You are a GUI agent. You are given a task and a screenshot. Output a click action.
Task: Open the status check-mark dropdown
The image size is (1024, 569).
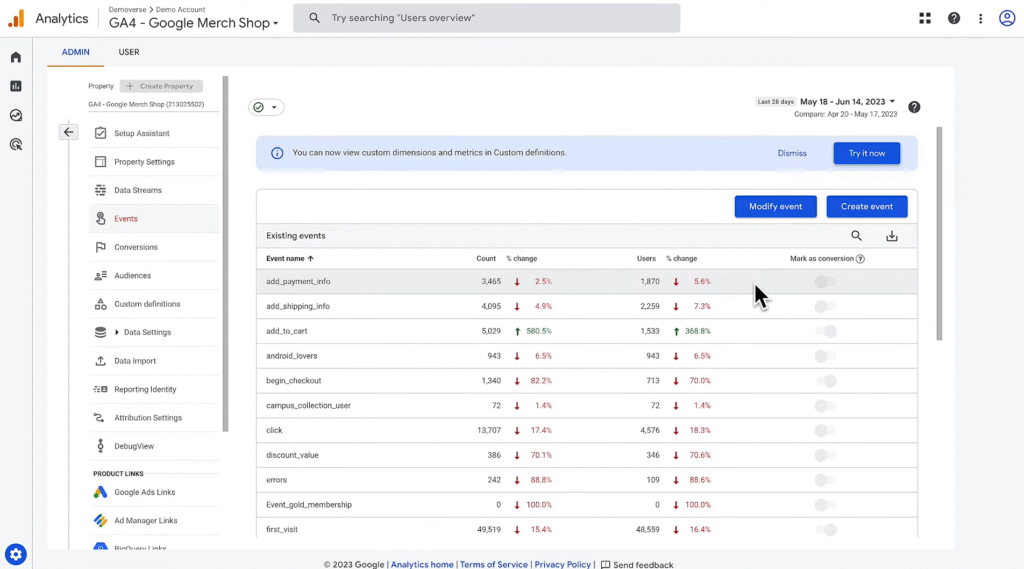(x=266, y=107)
